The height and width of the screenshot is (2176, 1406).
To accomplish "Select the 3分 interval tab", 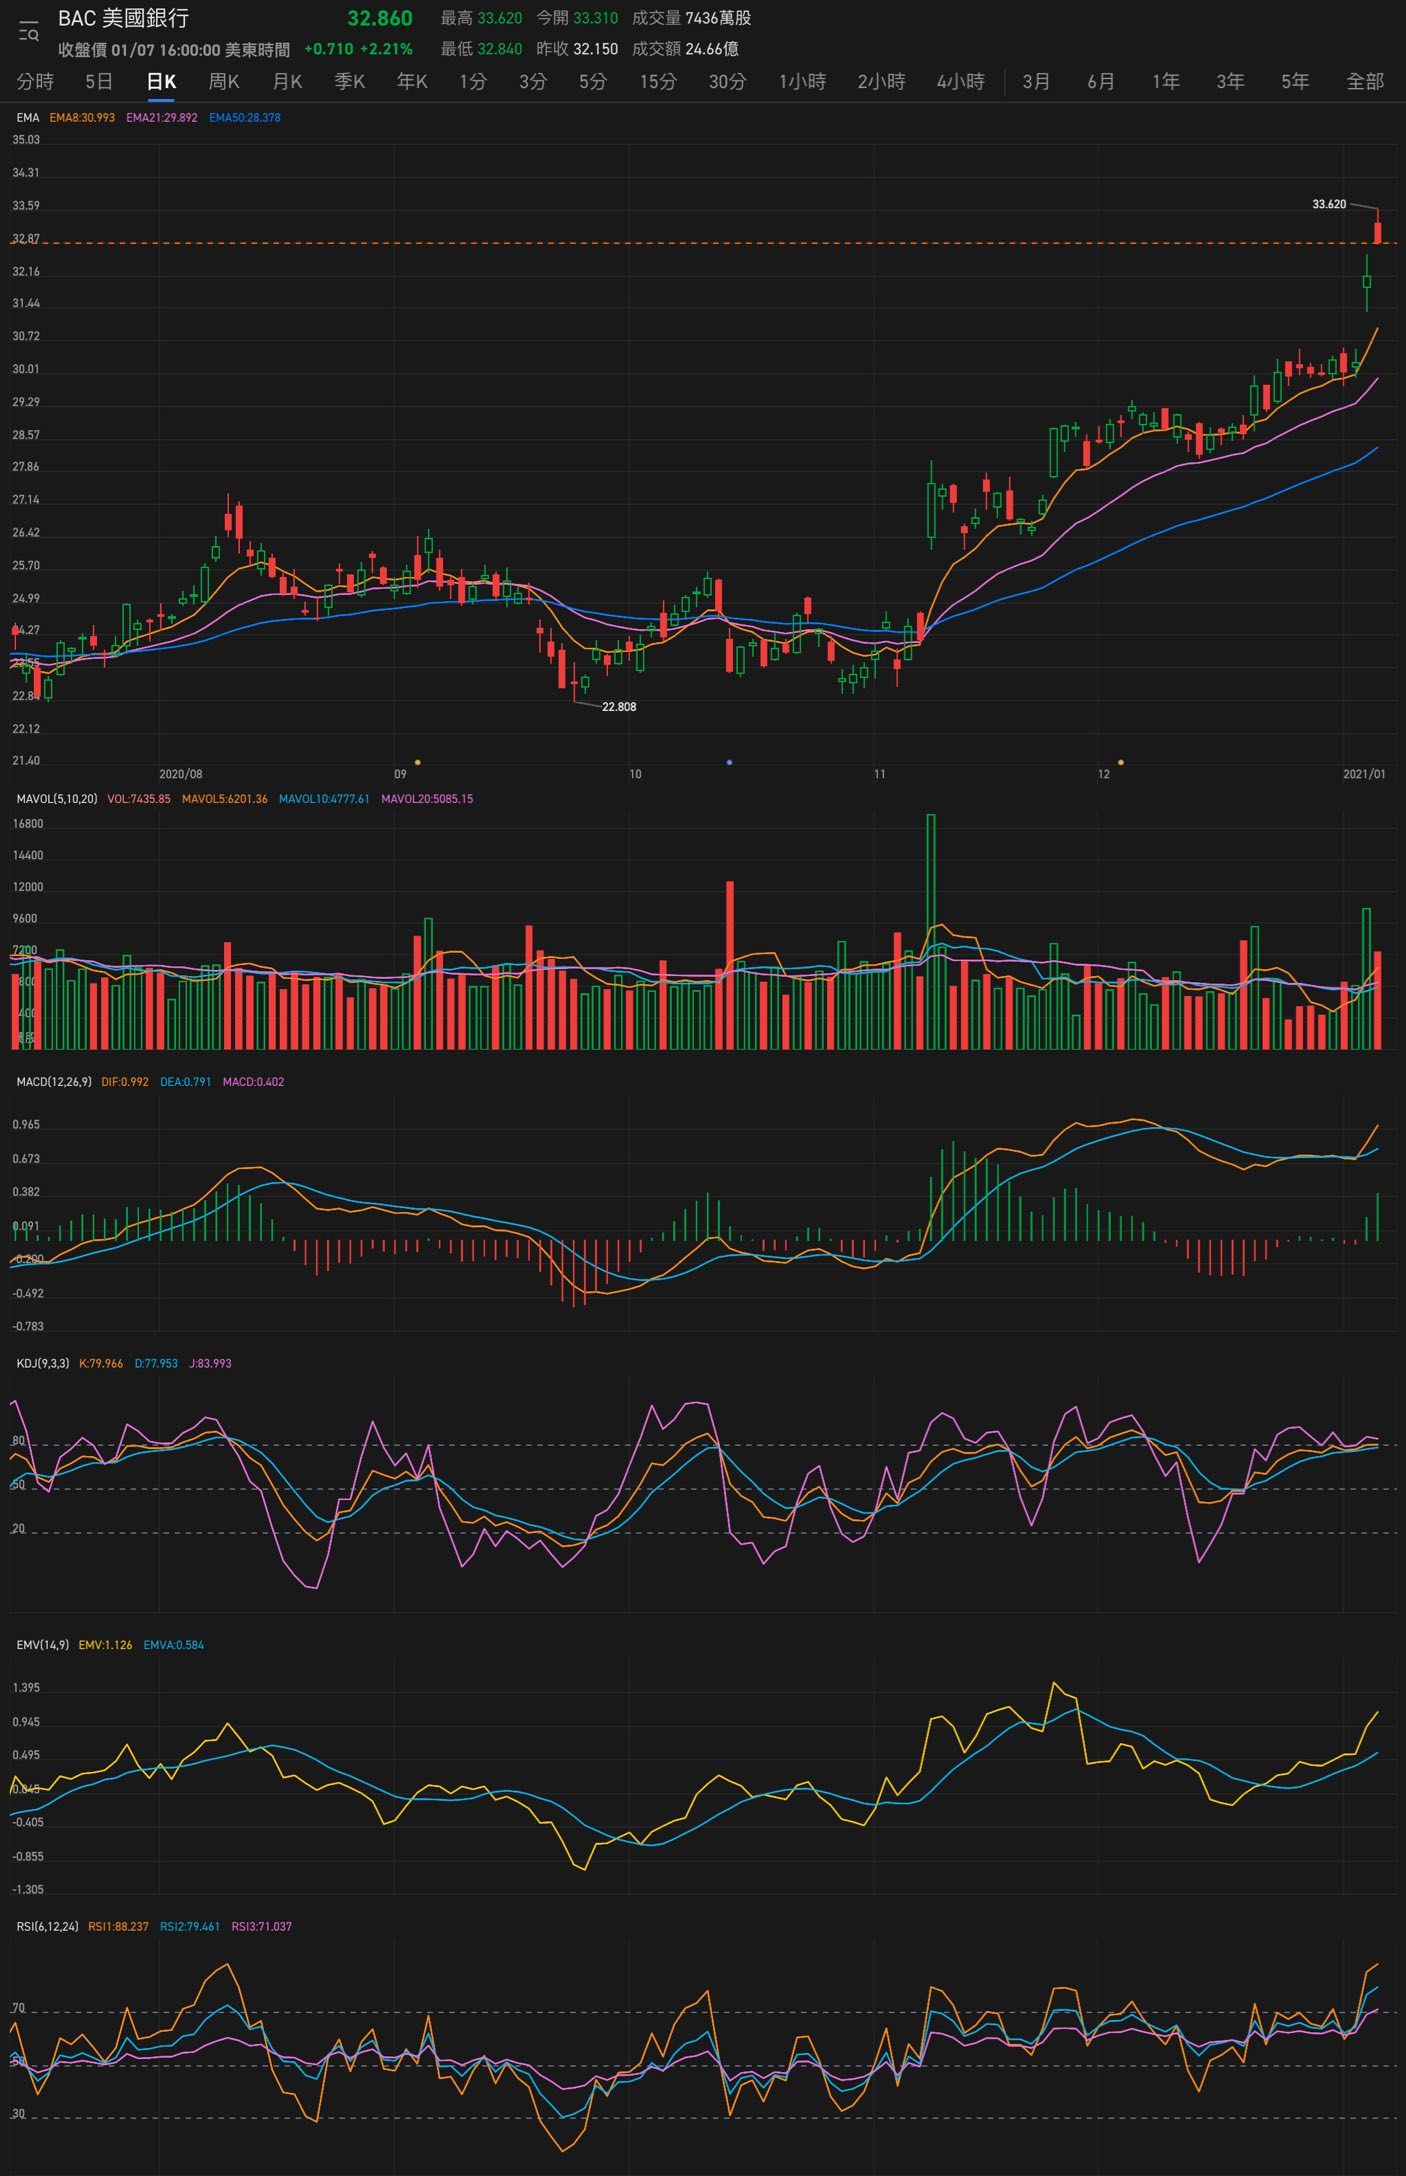I will [x=533, y=81].
